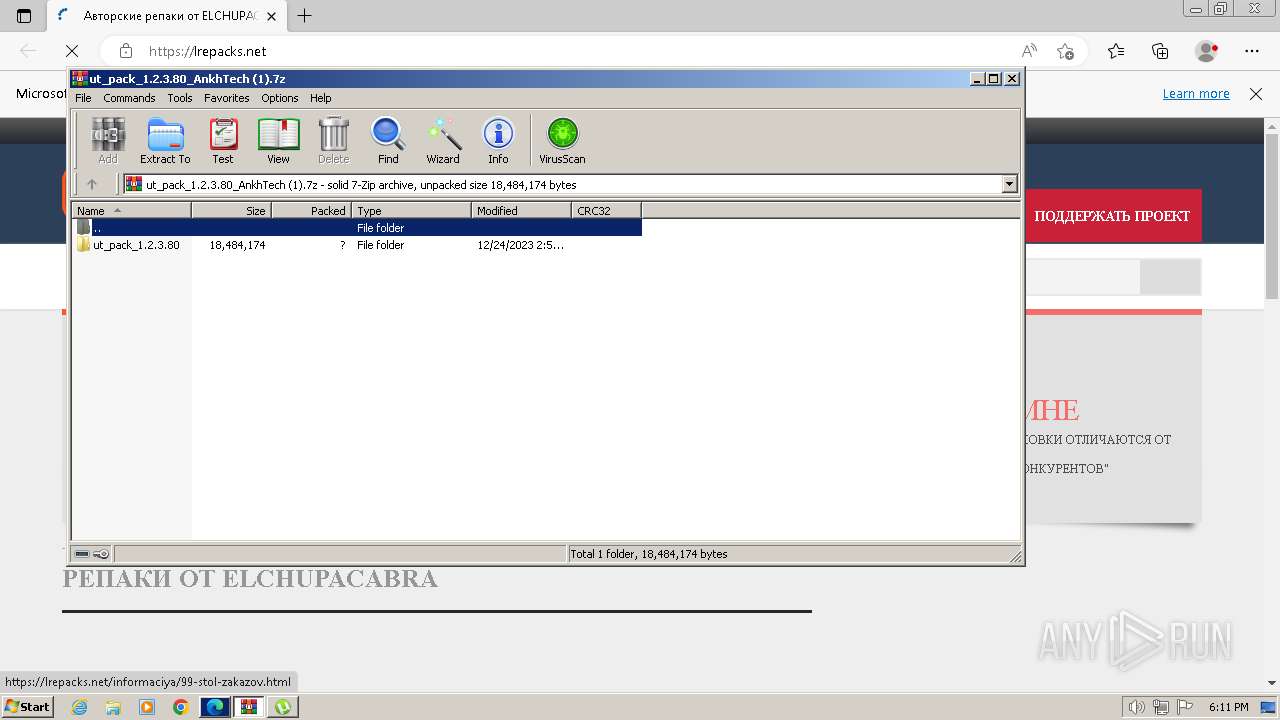Screen dimensions: 1280x720
Task: Open the View tool in WinRAR
Action: point(278,140)
